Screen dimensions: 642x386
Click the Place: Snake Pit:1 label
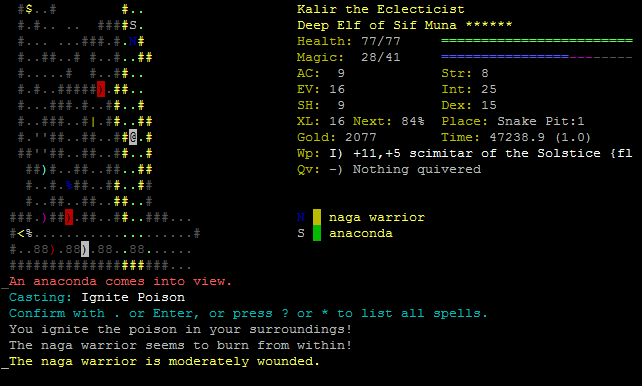pos(513,121)
